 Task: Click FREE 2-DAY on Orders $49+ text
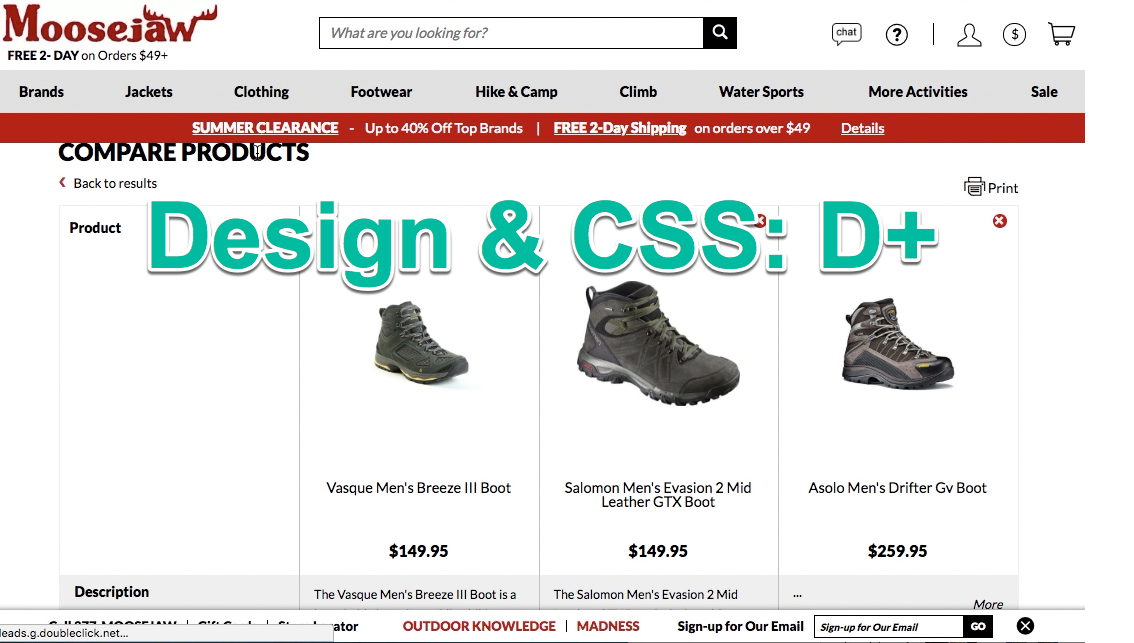pyautogui.click(x=88, y=56)
